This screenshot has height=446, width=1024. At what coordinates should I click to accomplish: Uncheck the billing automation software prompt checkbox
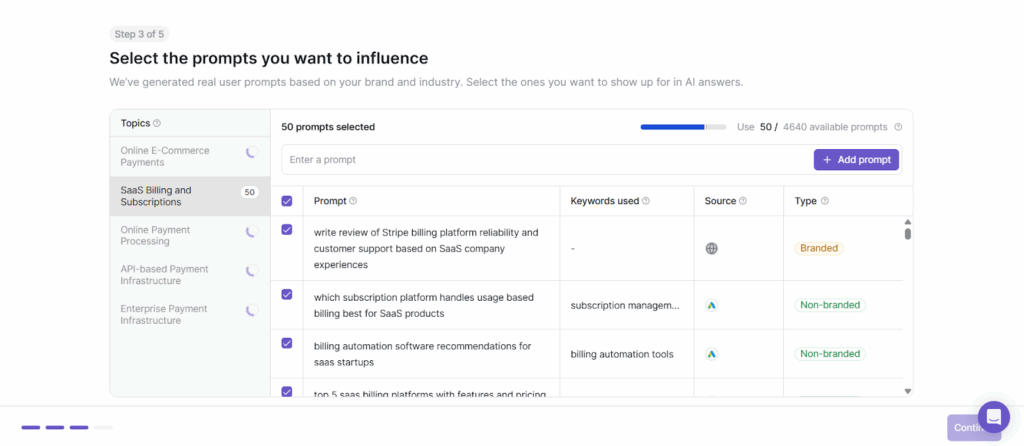pyautogui.click(x=287, y=343)
